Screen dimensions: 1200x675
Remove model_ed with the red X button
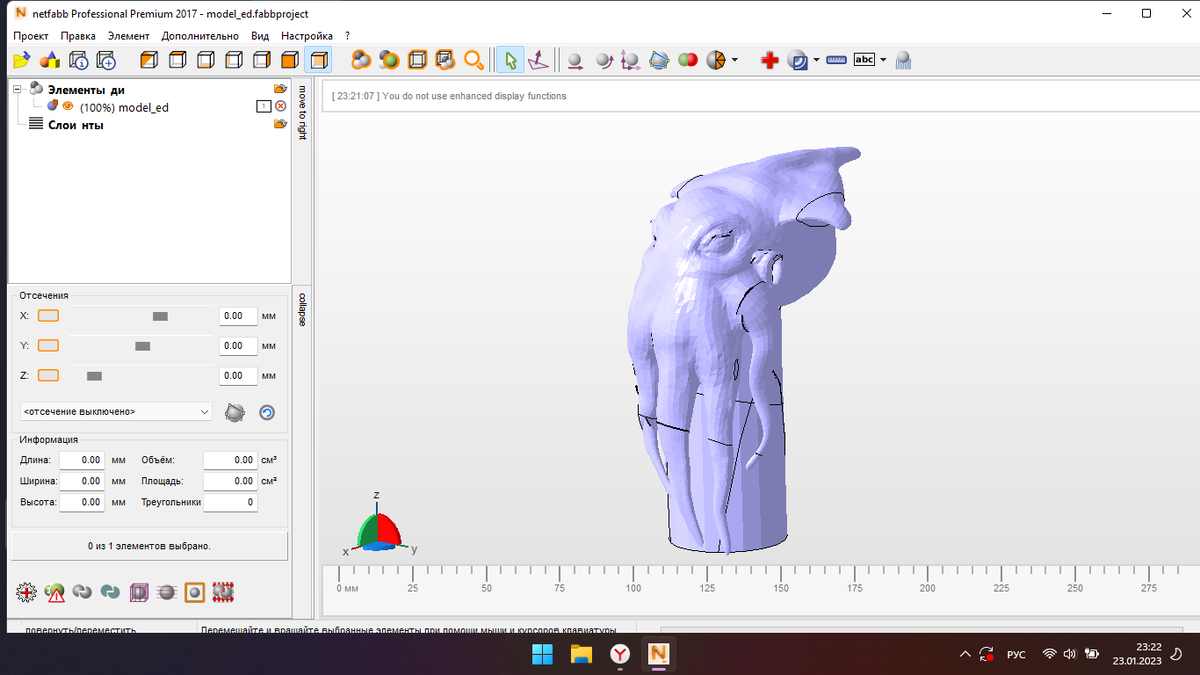tap(280, 106)
